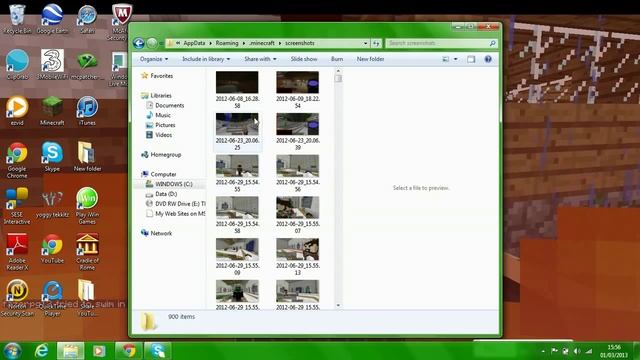Switch to Skype in the taskbar
640x360 pixels.
158,351
